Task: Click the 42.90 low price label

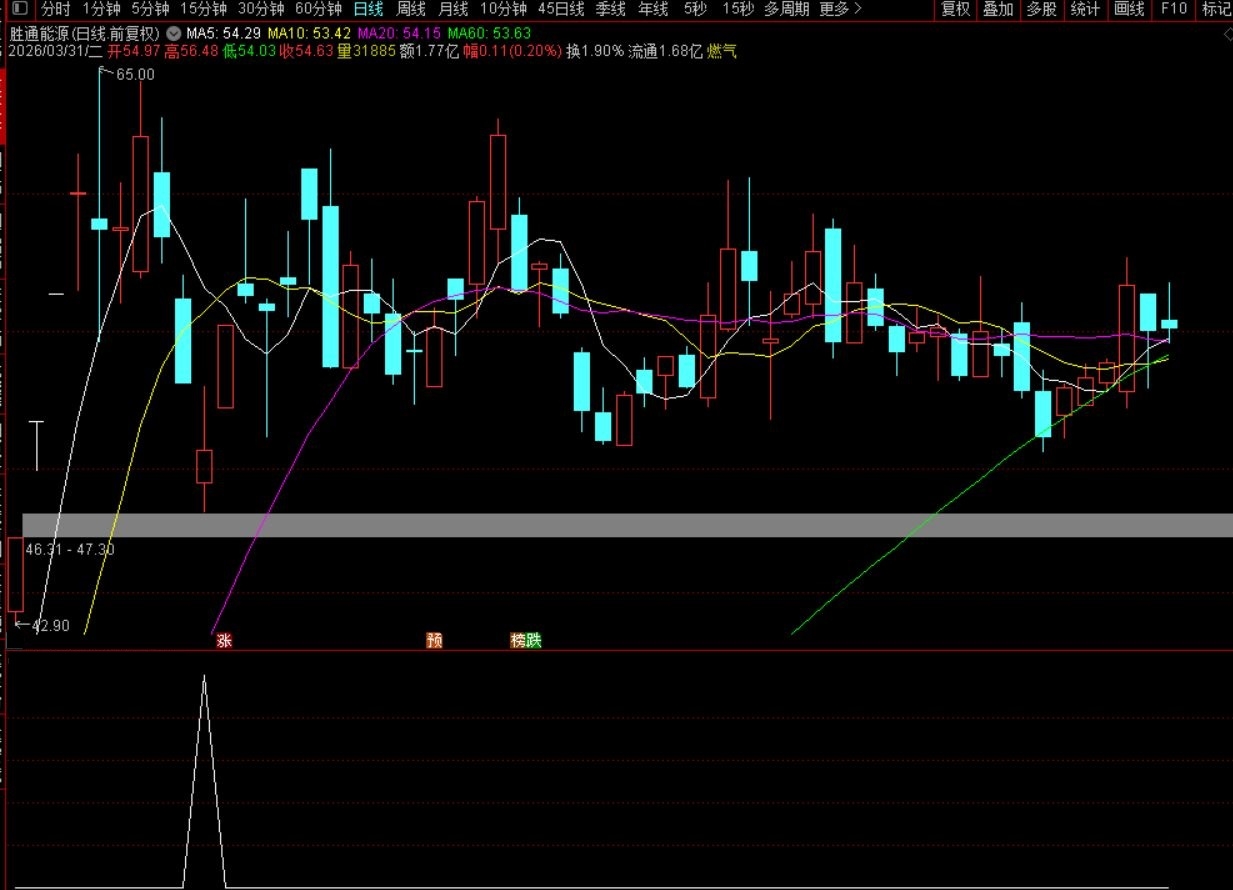Action: pos(51,626)
